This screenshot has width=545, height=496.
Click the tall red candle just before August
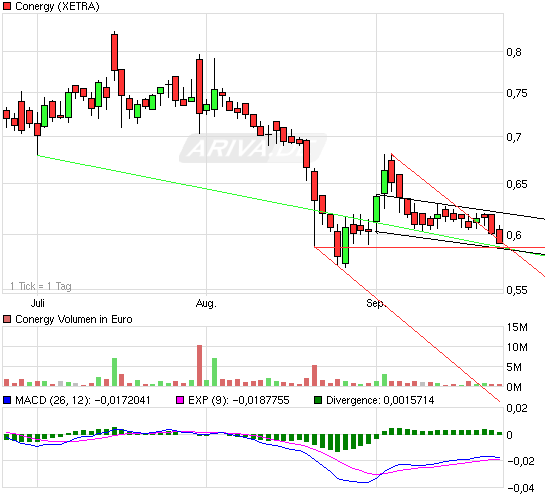point(199,86)
